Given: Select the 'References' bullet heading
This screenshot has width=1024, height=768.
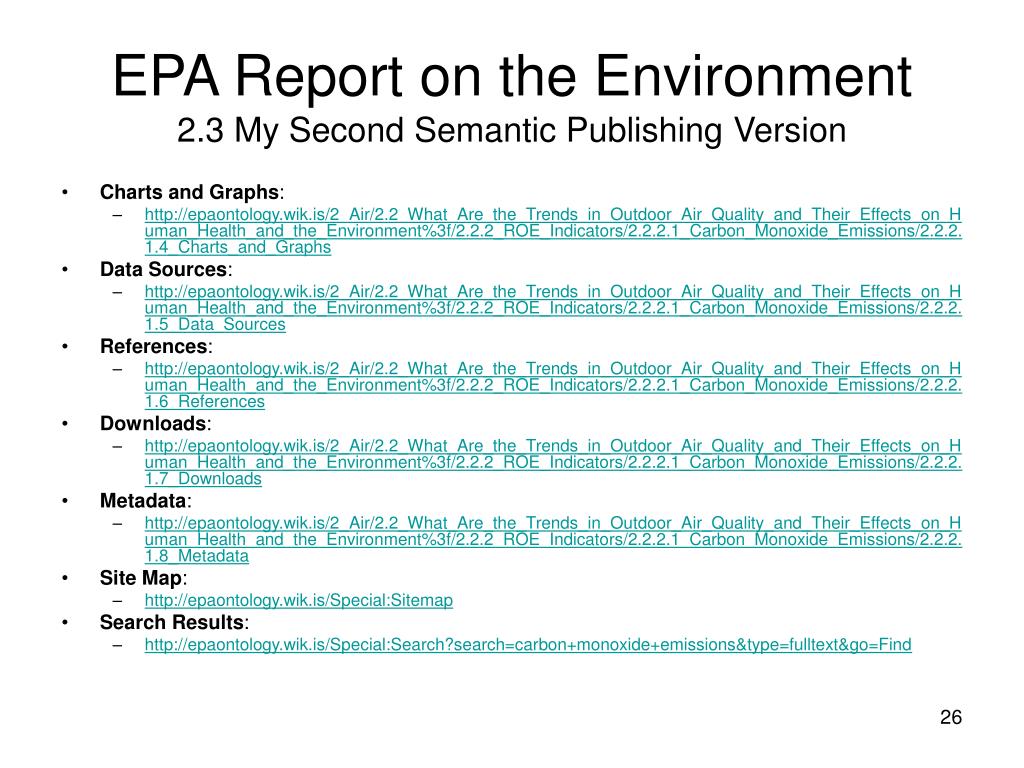Looking at the screenshot, I should [x=156, y=346].
